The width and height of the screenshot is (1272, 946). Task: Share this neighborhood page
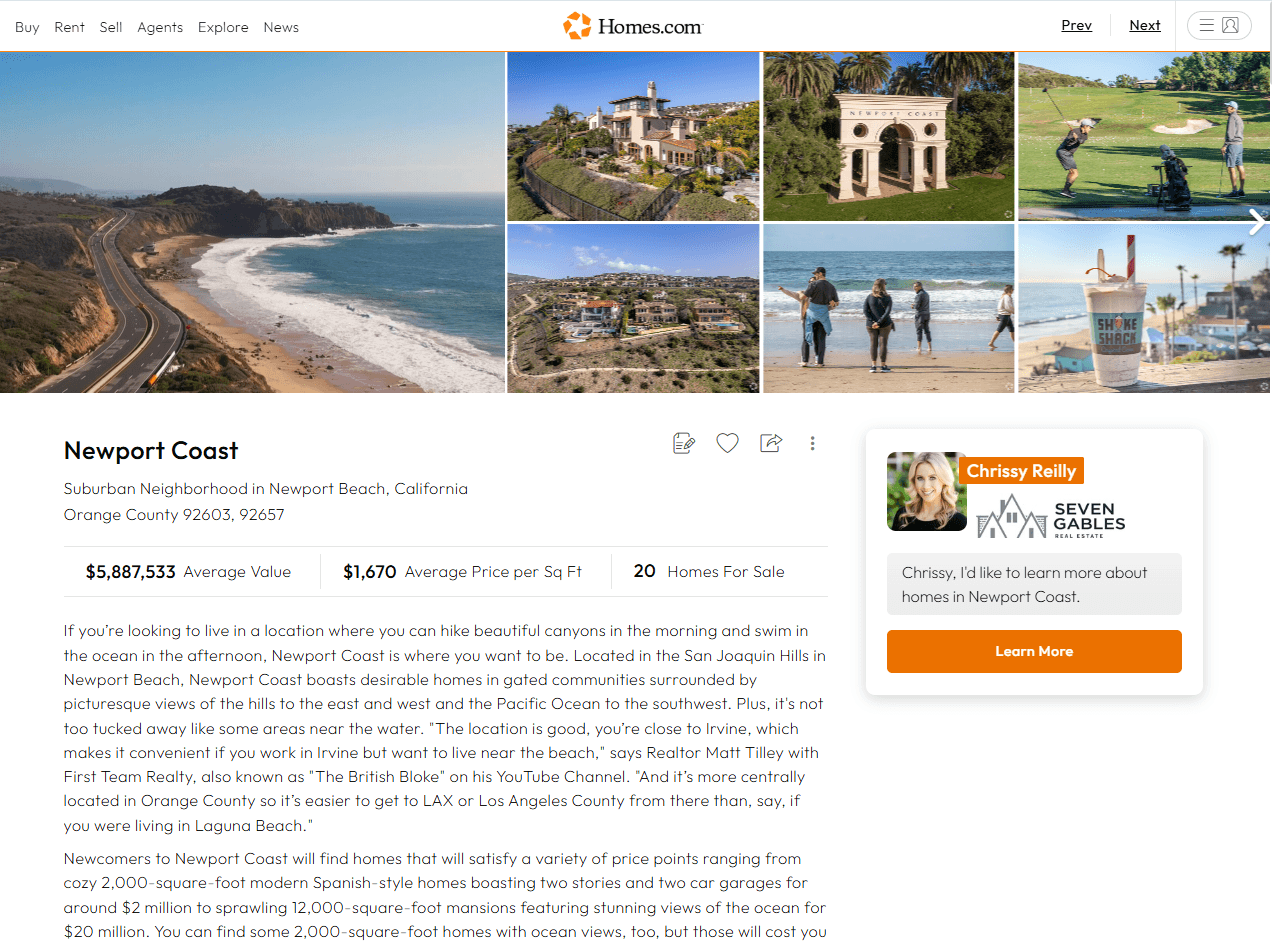771,443
